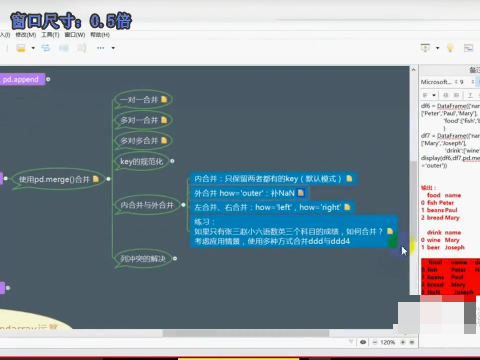The height and width of the screenshot is (360, 480).
Task: Collapse the key的规范化 branch toggle
Action: pos(172,161)
